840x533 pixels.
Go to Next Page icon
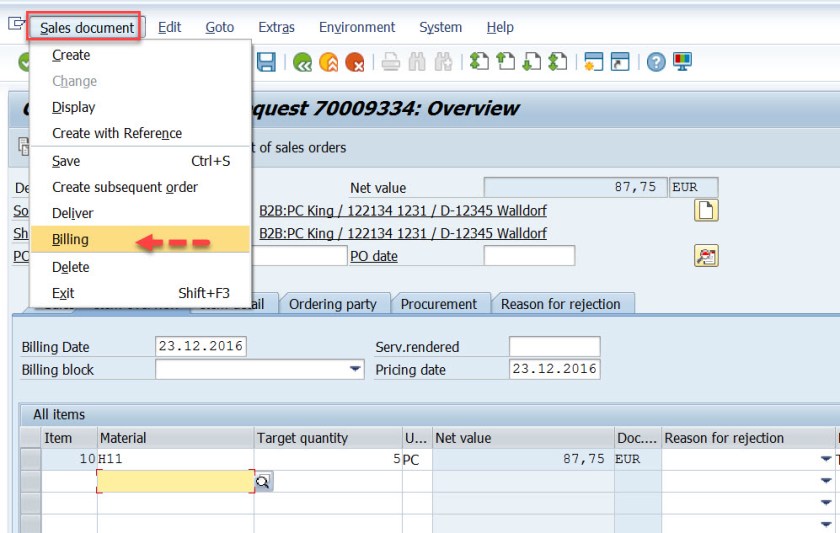pyautogui.click(x=531, y=62)
